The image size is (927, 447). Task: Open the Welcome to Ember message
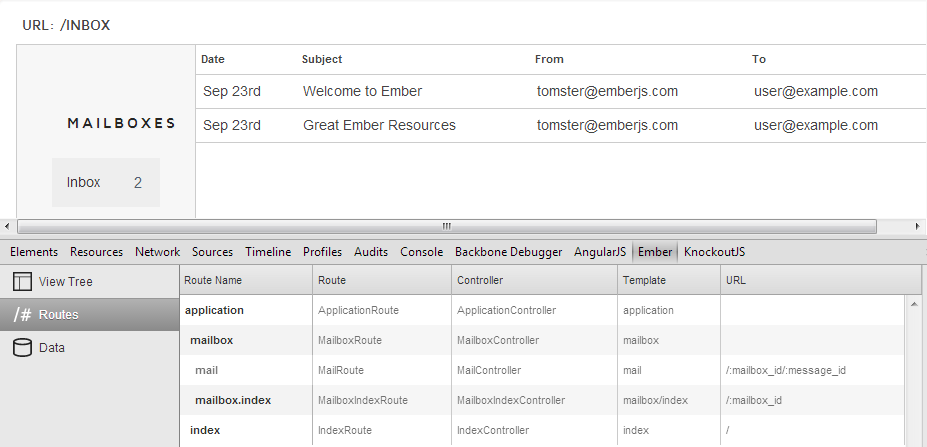(362, 91)
